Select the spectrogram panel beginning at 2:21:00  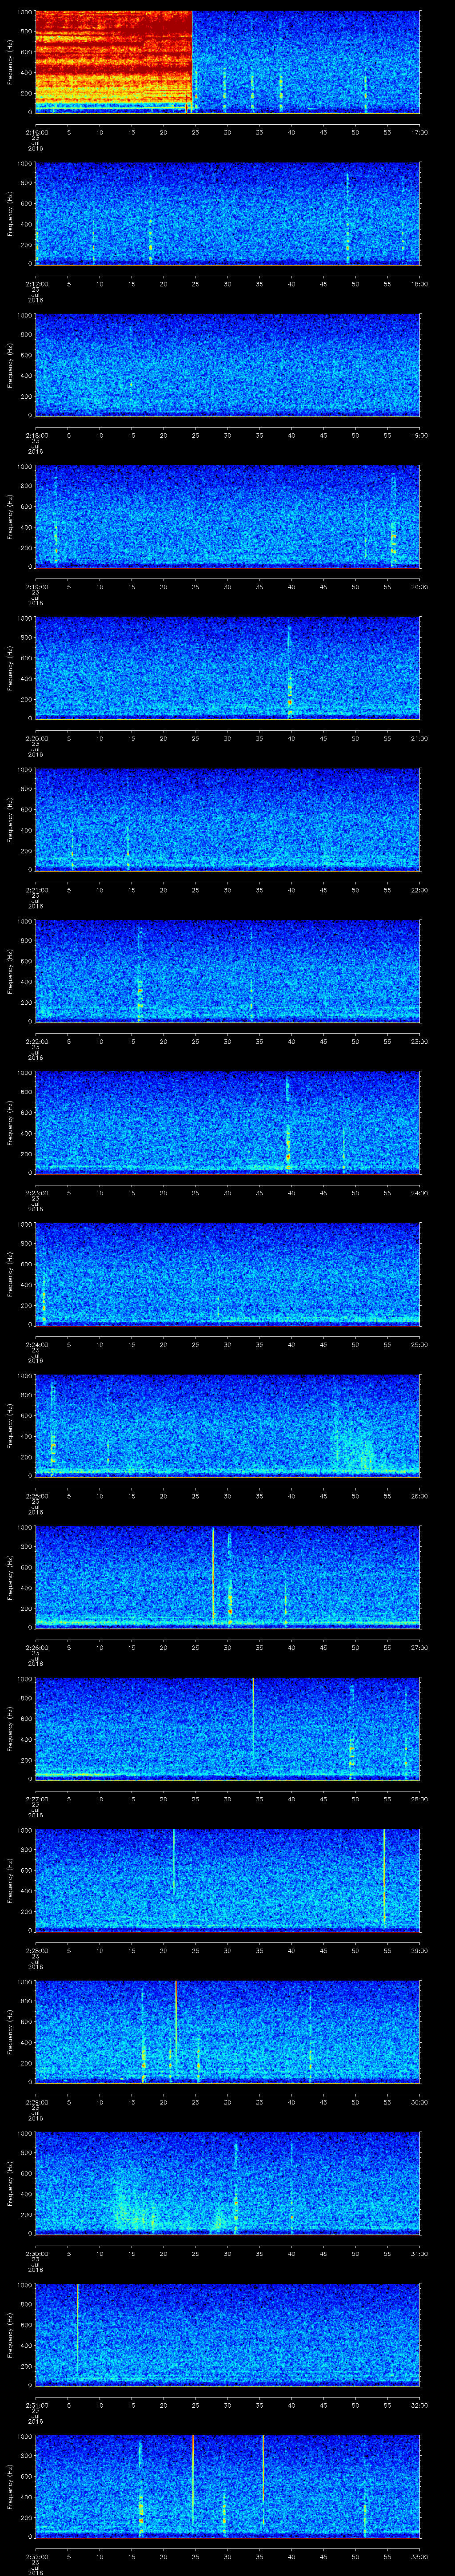[x=227, y=819]
